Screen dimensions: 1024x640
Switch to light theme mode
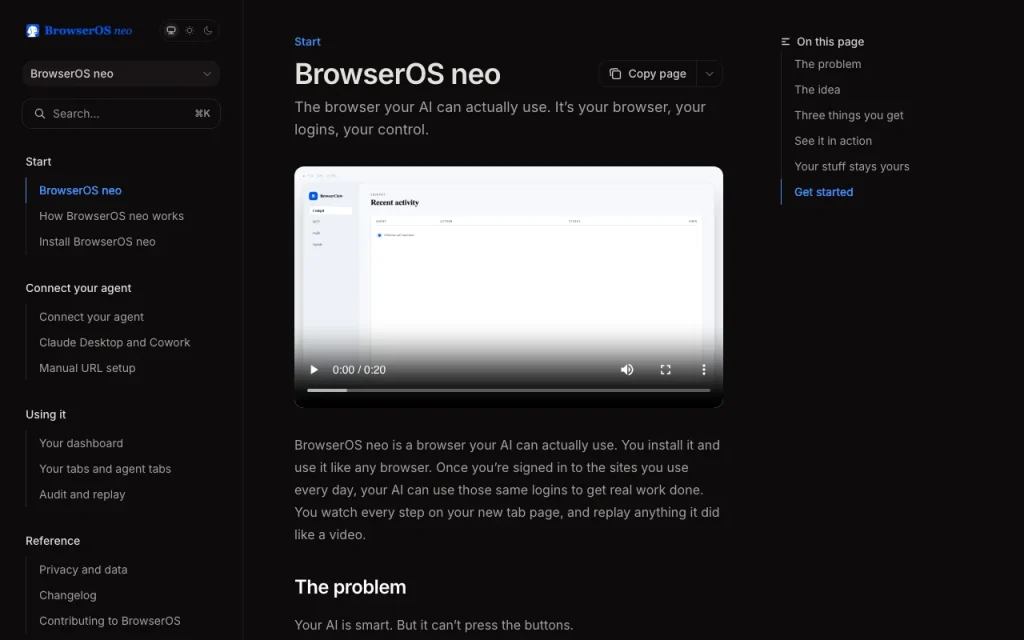click(x=189, y=31)
